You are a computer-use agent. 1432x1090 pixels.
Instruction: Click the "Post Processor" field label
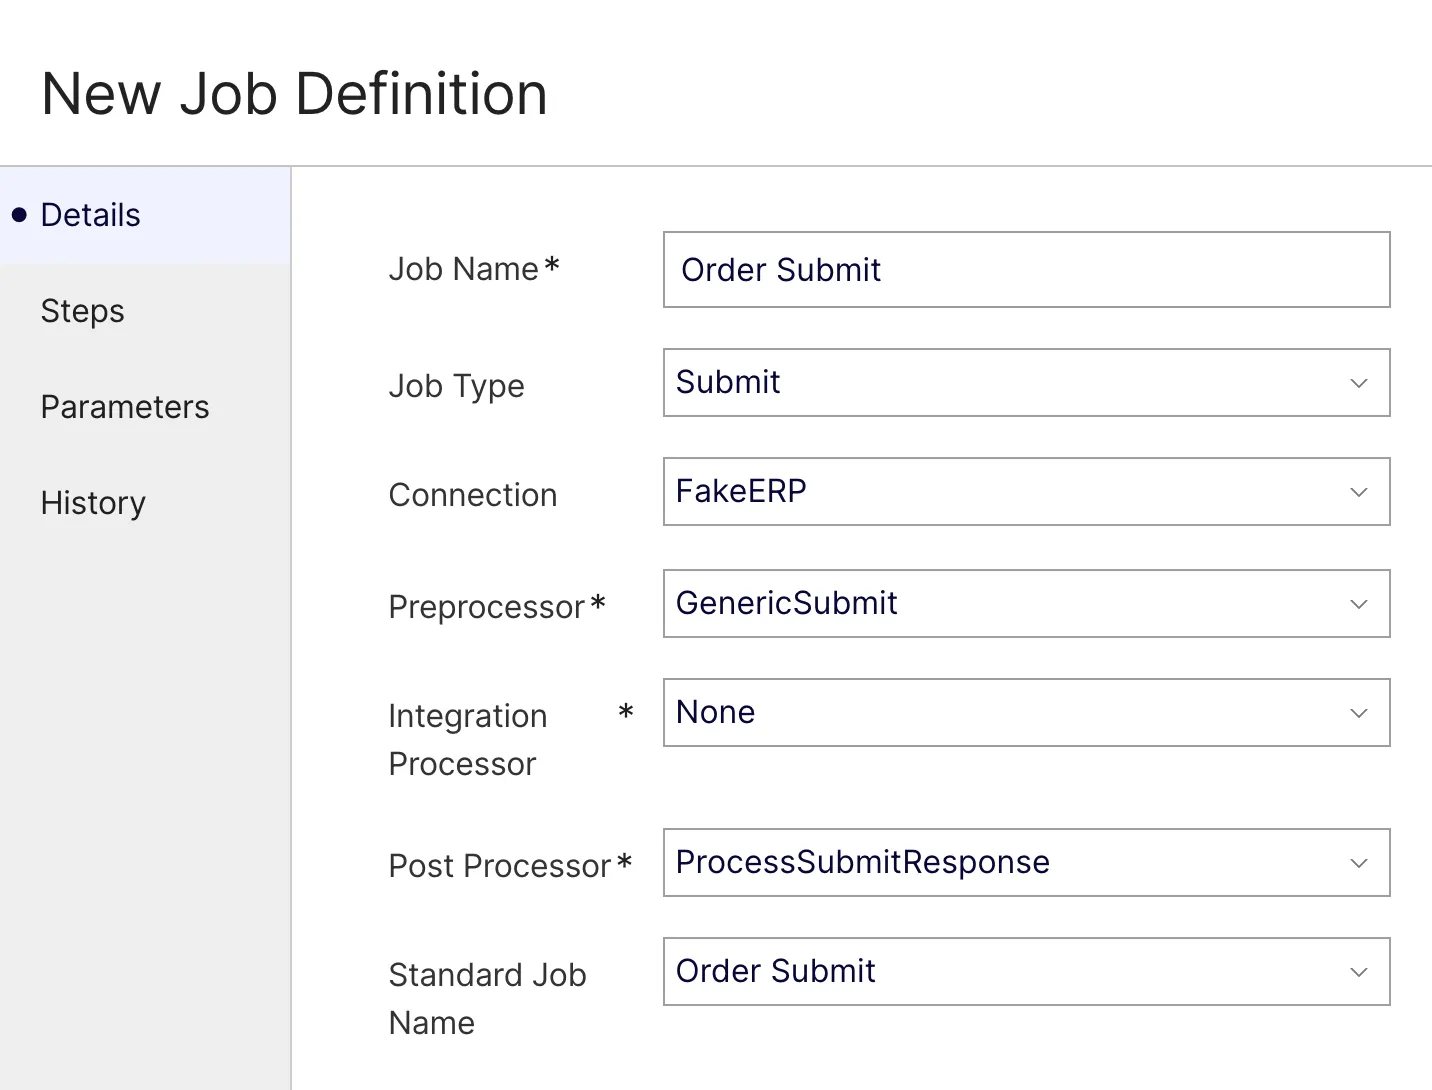tap(499, 866)
